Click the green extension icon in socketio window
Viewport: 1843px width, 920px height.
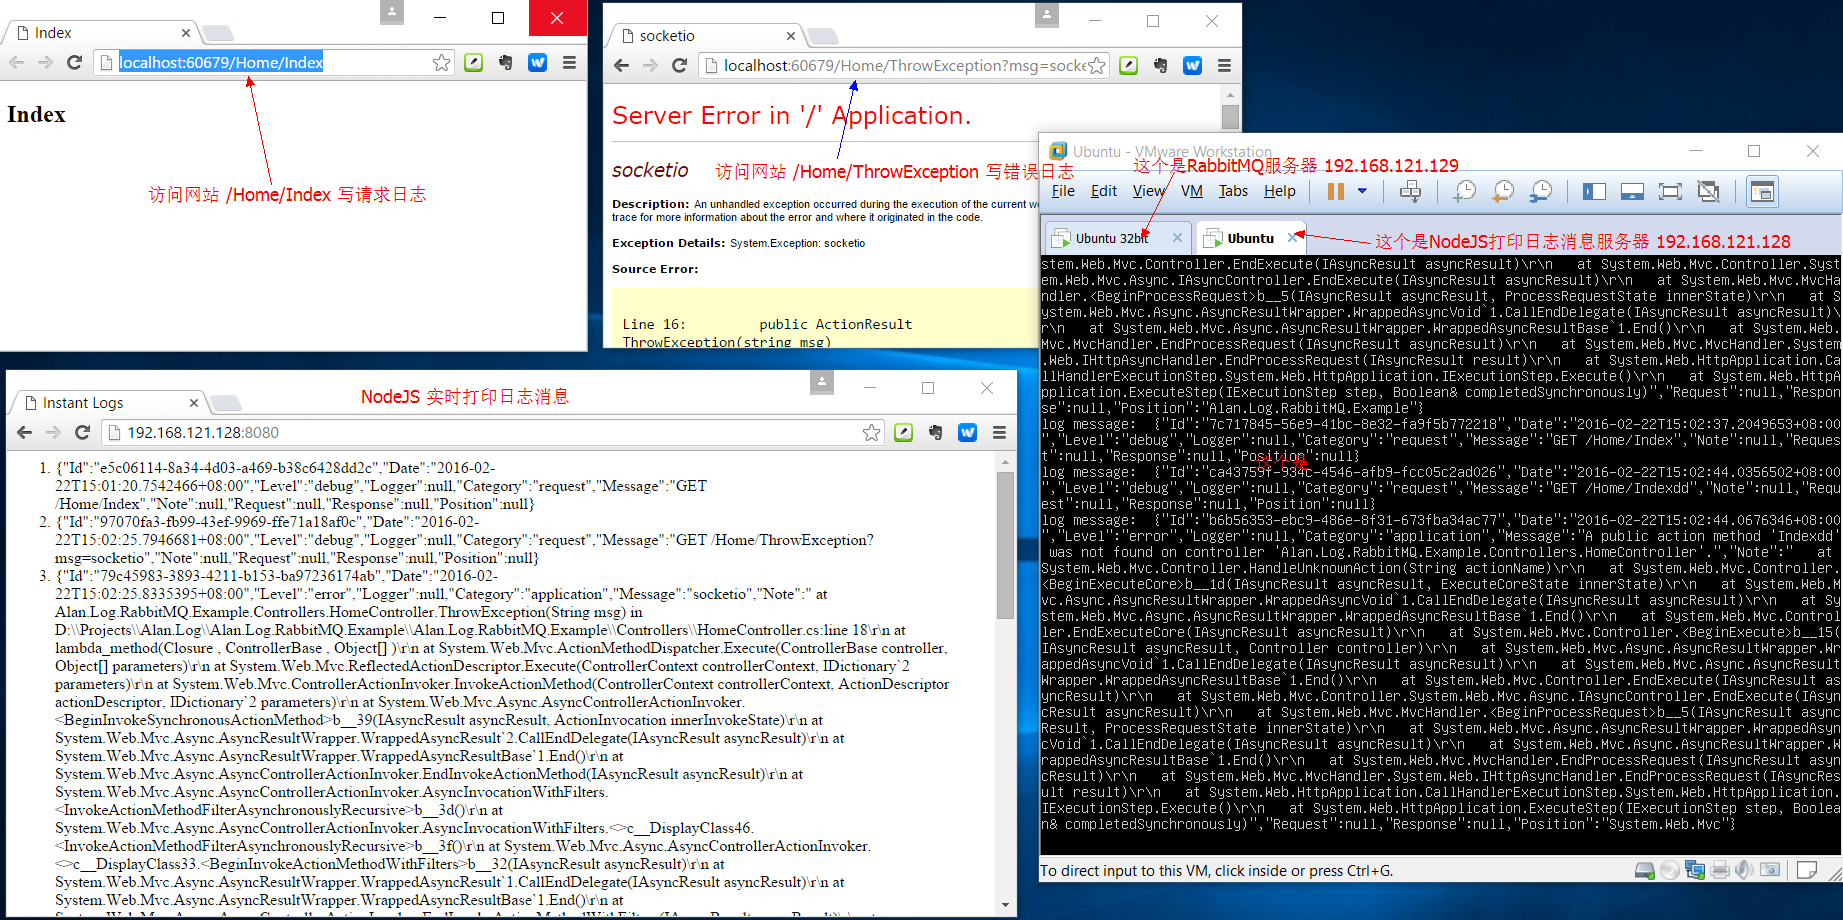tap(1129, 65)
